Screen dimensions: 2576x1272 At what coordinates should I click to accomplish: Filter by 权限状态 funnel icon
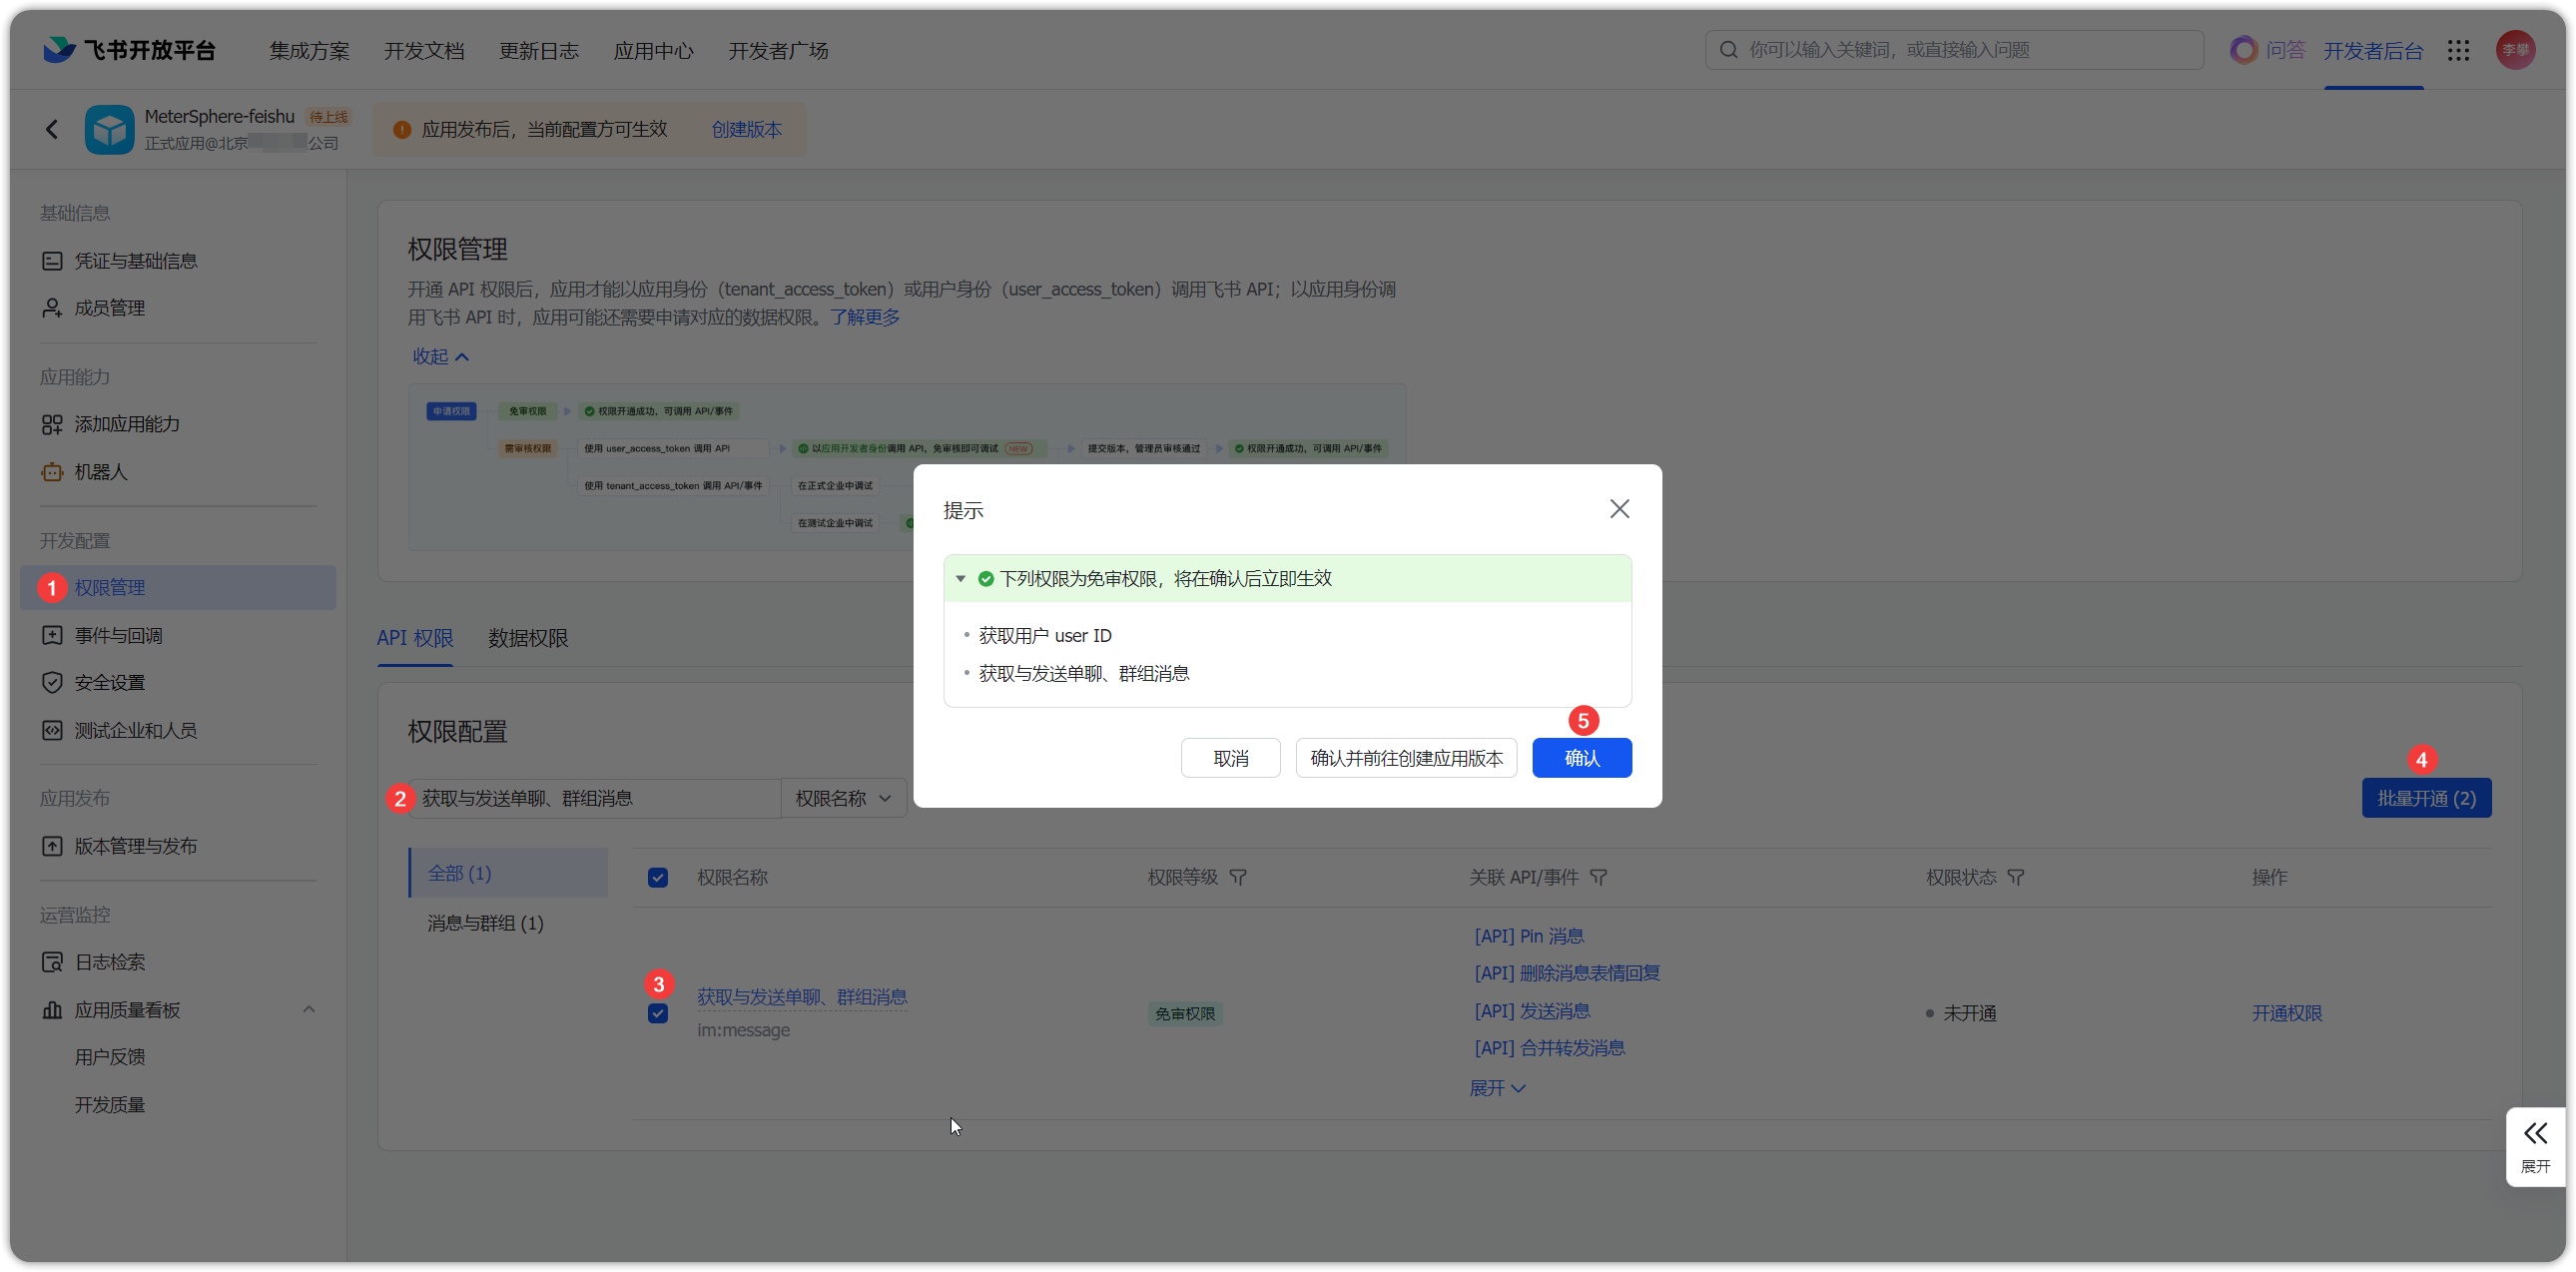[2016, 877]
